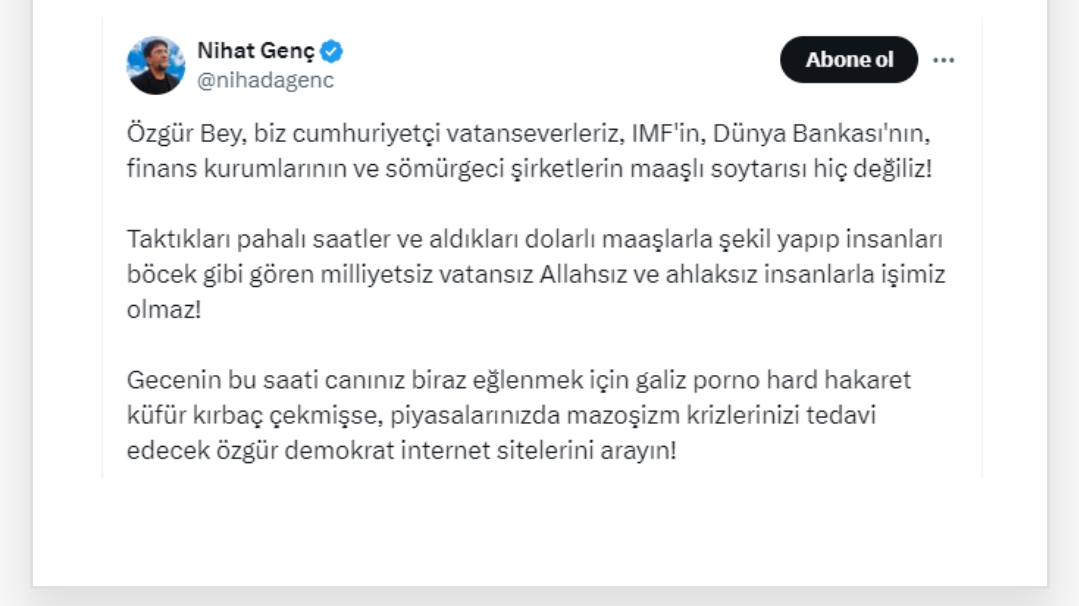Click the word "hakaret" in the third paragraph
The height and width of the screenshot is (606, 1079).
(867, 380)
